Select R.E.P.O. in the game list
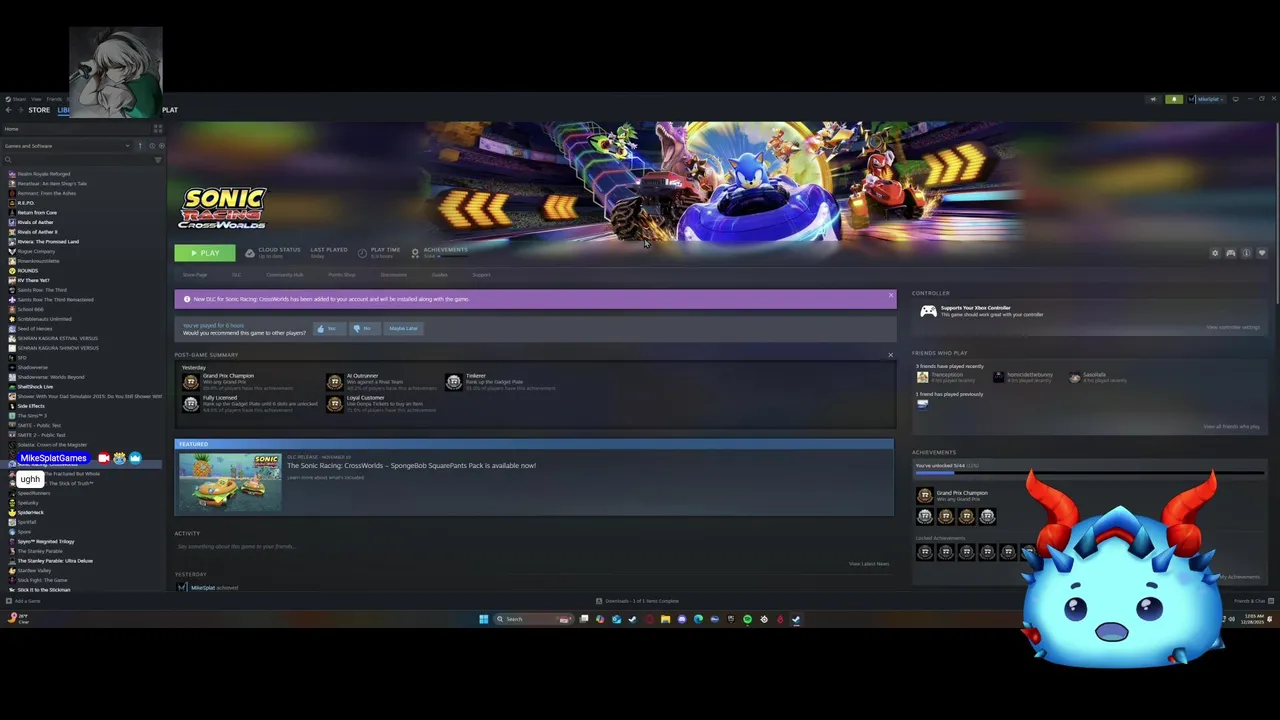Viewport: 1280px width, 720px height. (x=25, y=203)
